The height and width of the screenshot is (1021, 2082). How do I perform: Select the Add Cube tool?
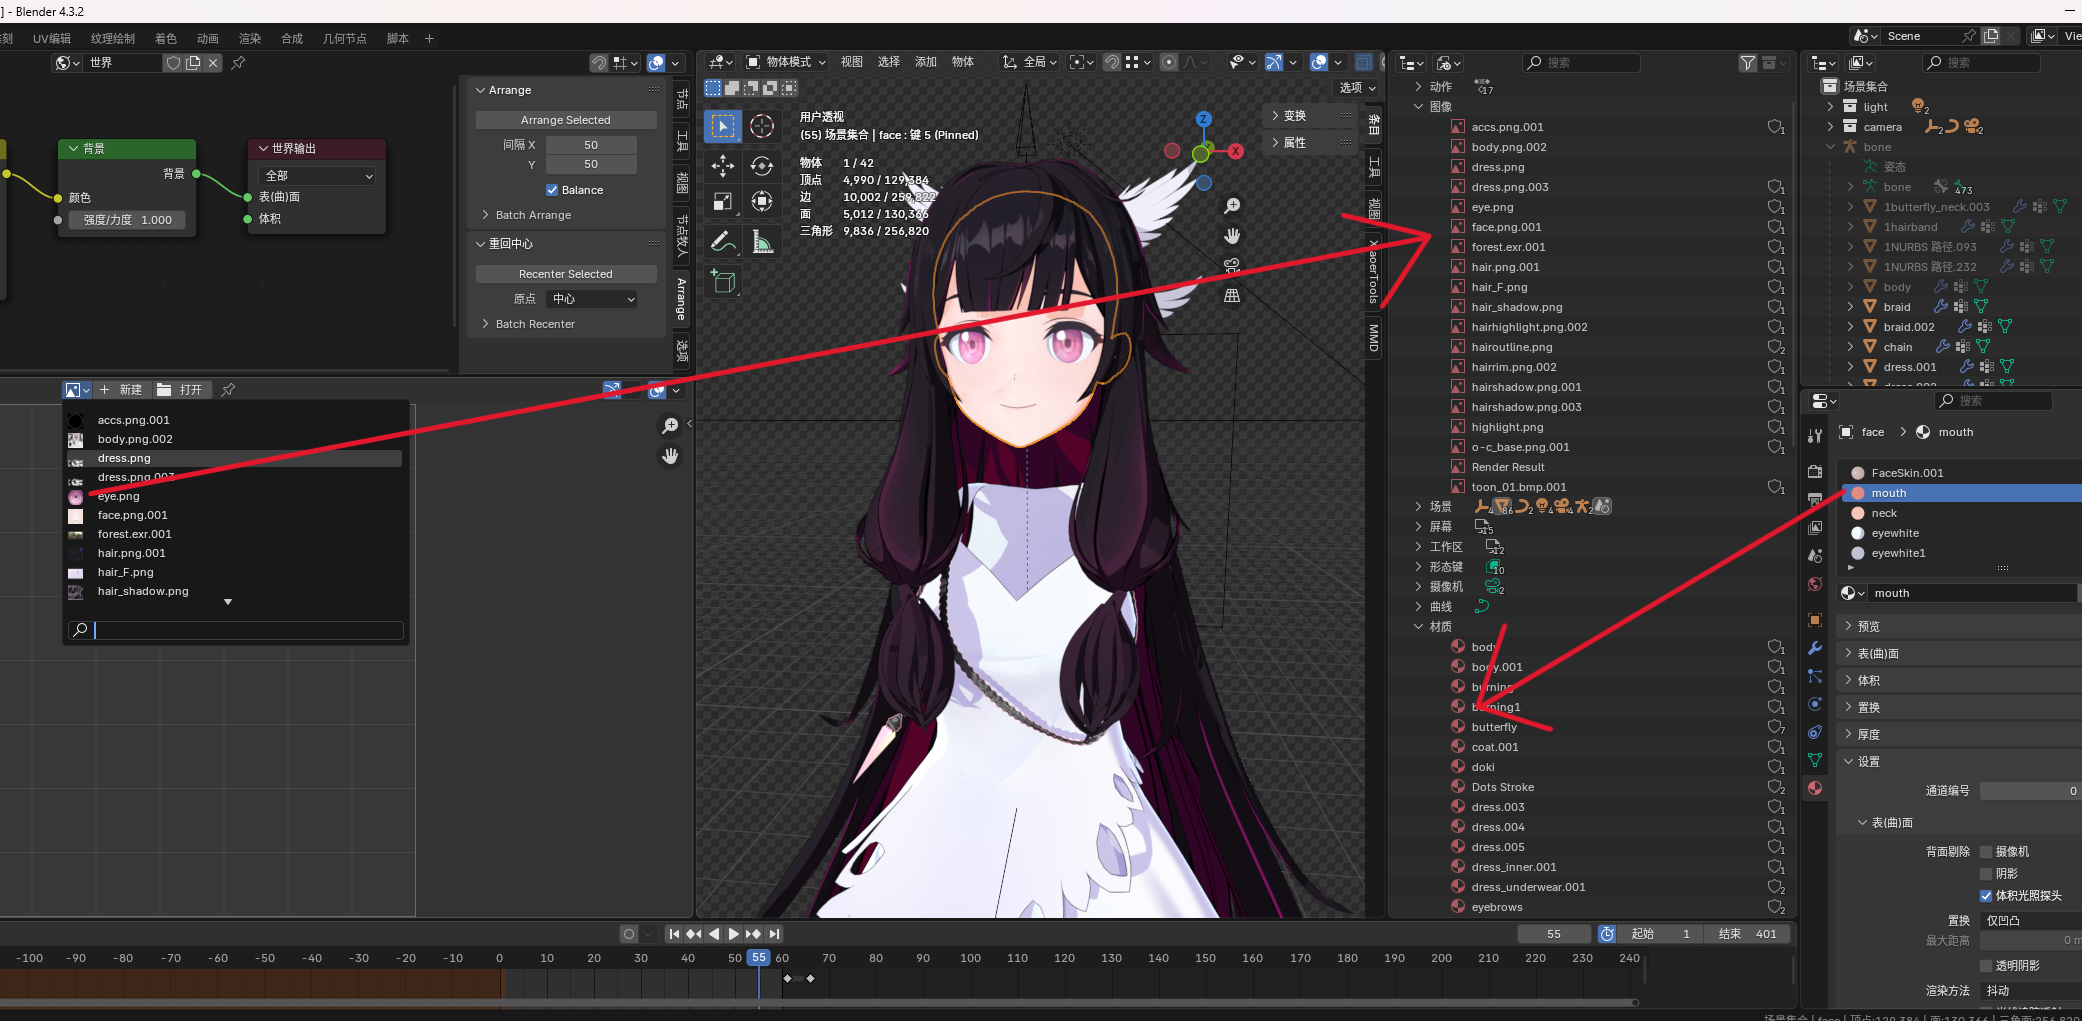pos(722,281)
